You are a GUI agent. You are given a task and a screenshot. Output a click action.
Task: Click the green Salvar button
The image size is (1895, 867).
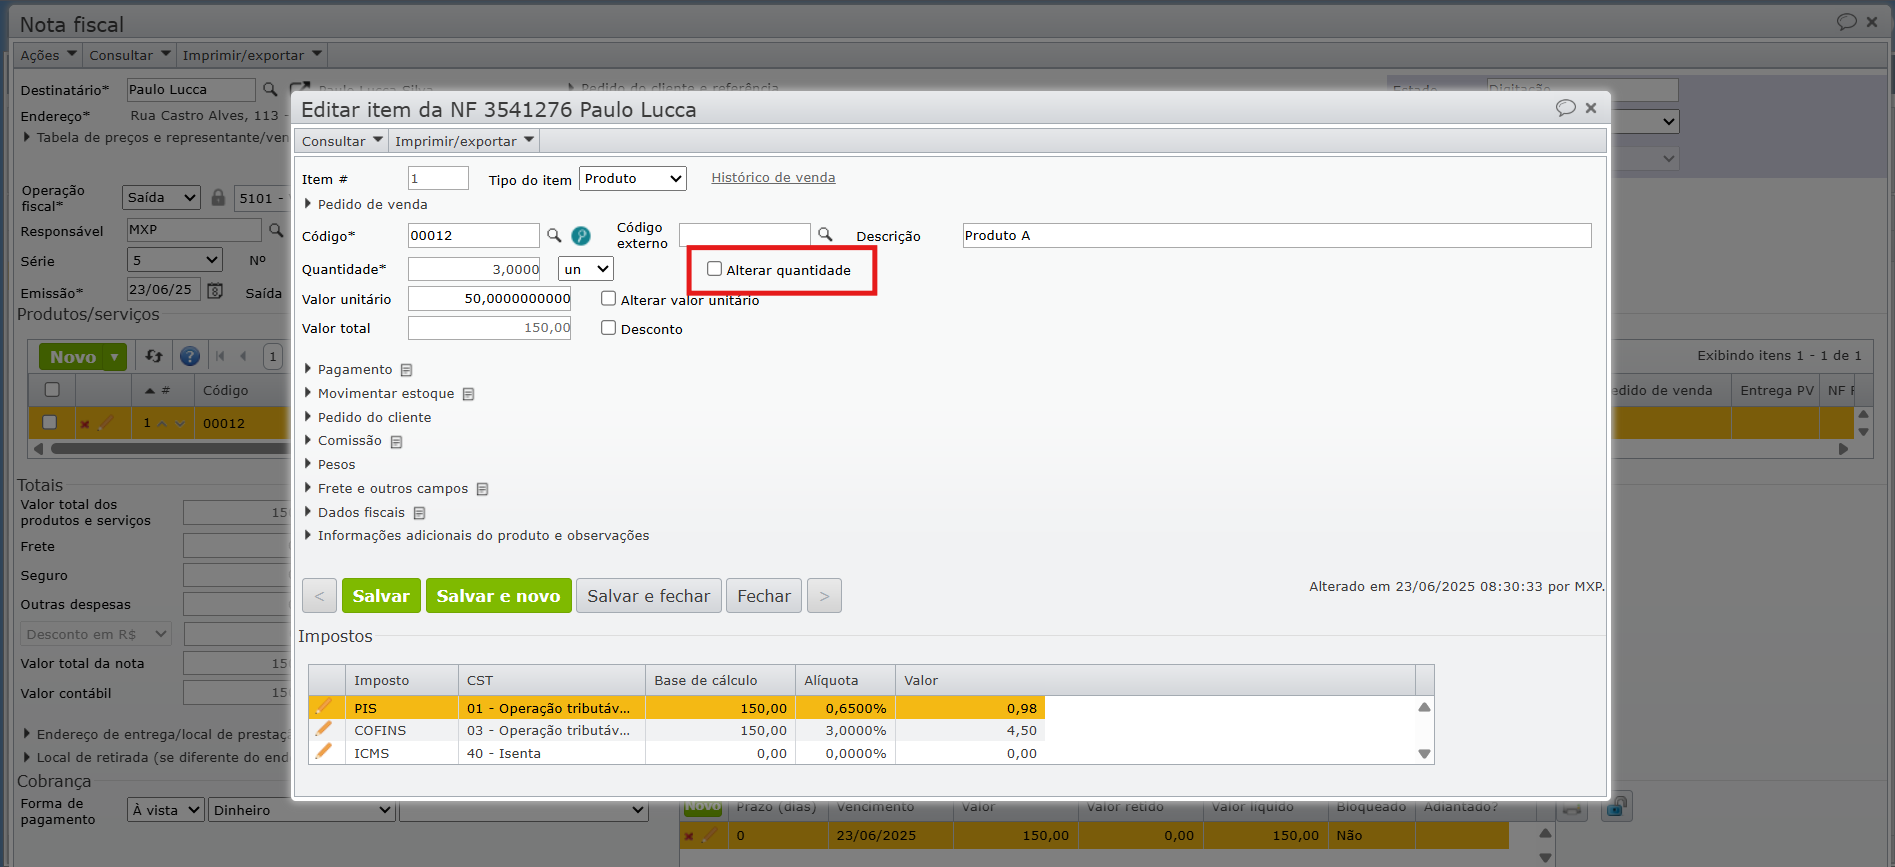[x=381, y=596]
